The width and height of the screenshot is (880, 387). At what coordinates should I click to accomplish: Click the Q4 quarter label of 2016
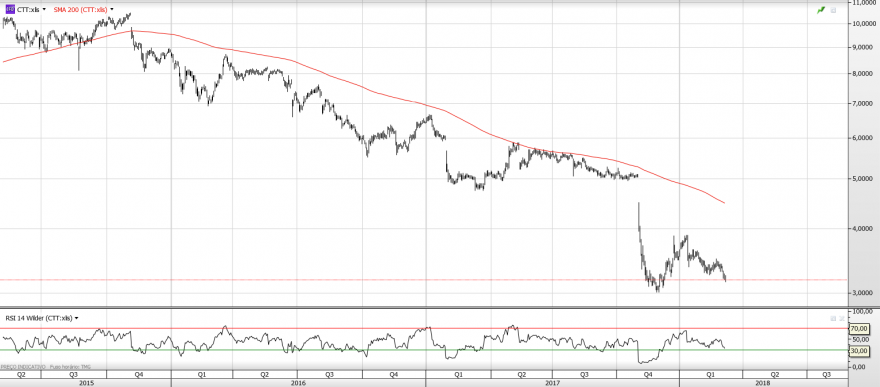tap(394, 374)
